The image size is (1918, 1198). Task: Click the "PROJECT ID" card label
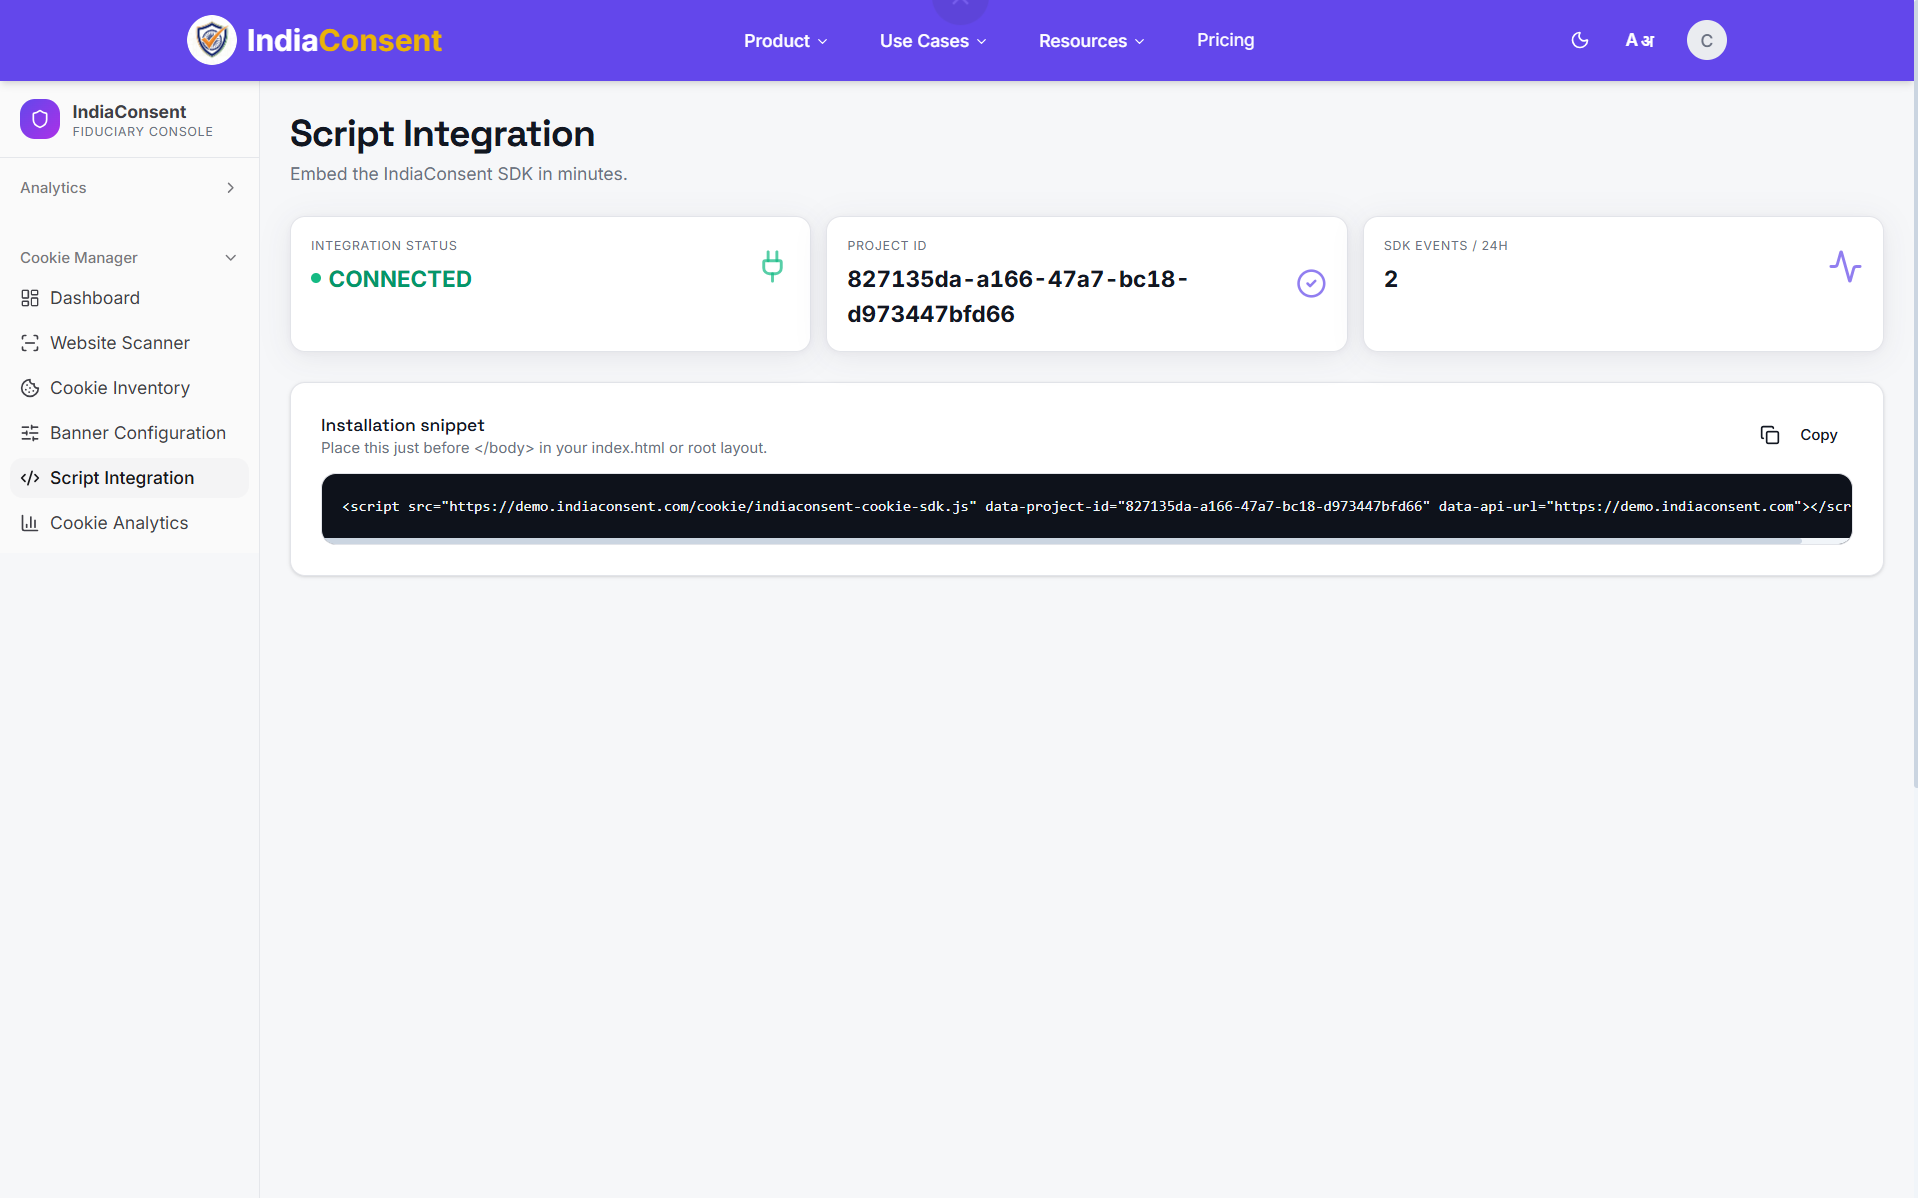click(x=887, y=246)
